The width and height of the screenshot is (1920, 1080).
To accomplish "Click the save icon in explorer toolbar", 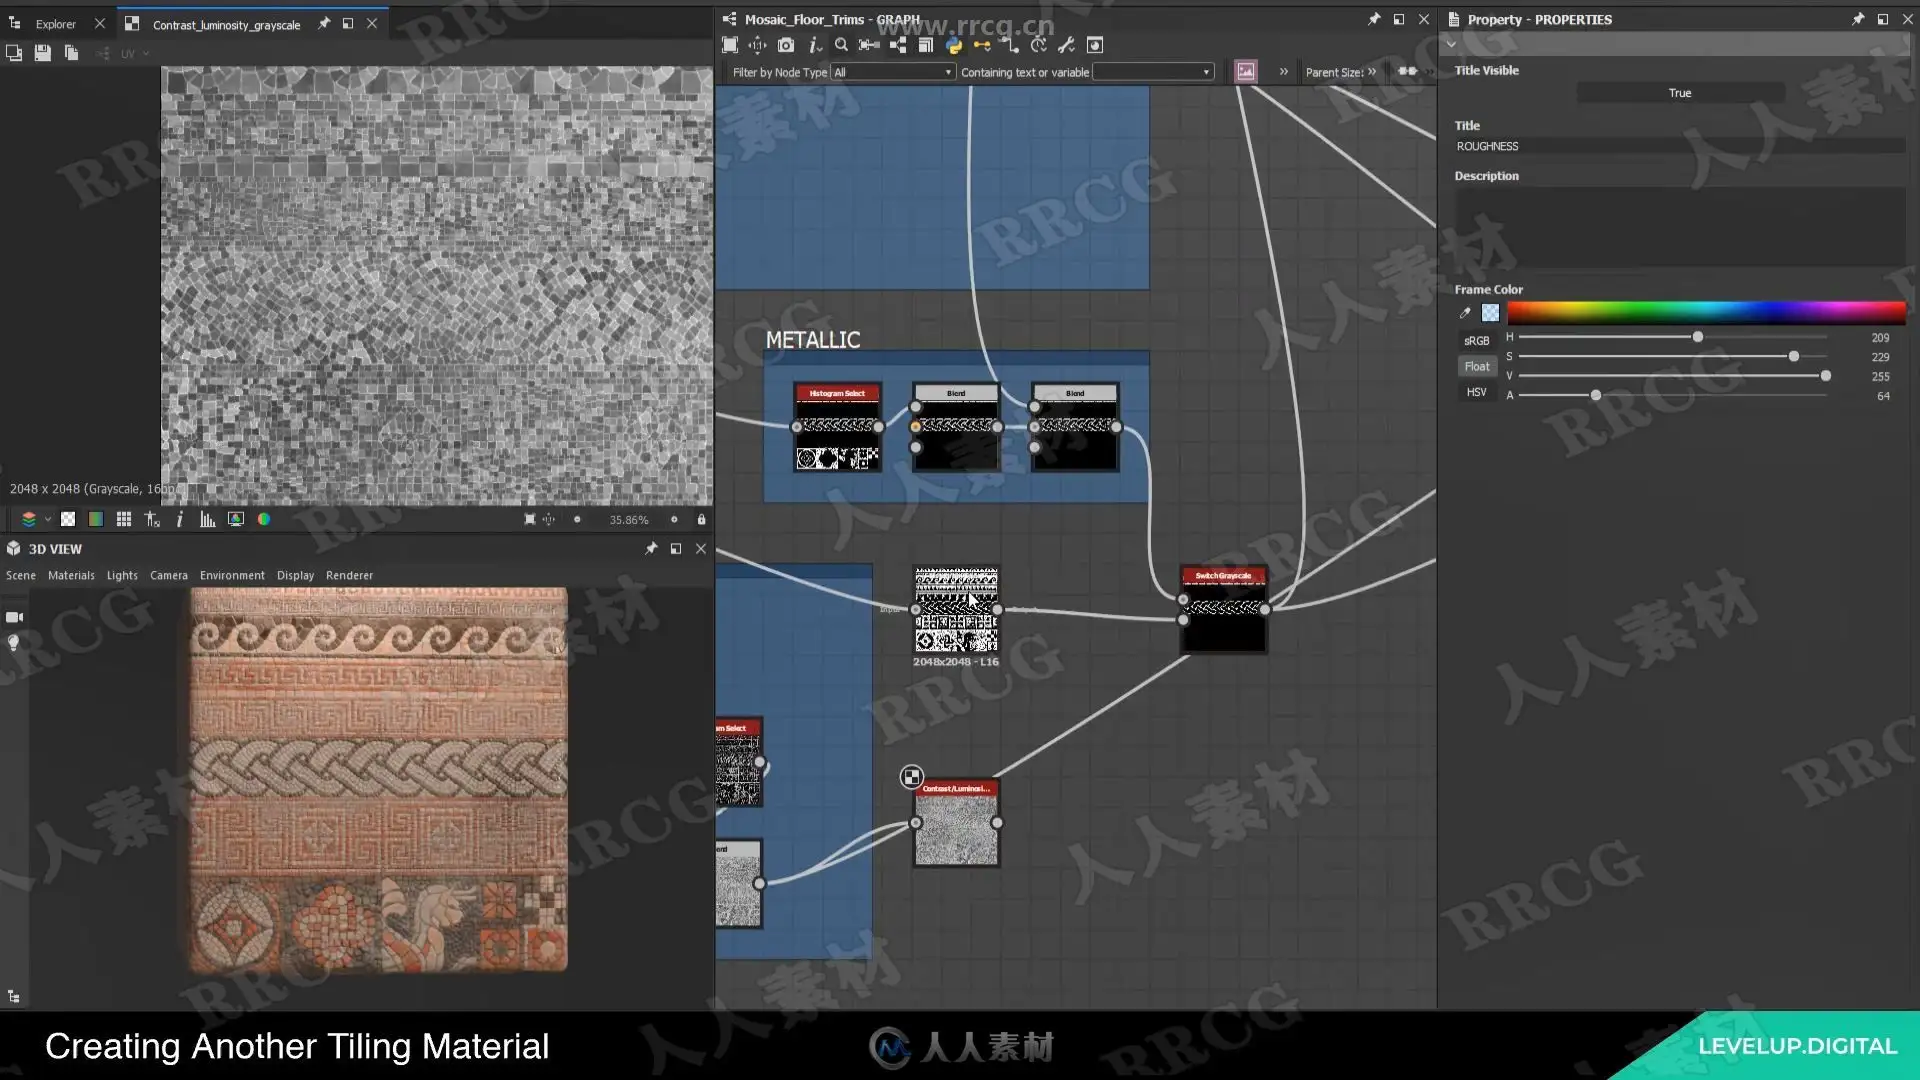I will 42,53.
